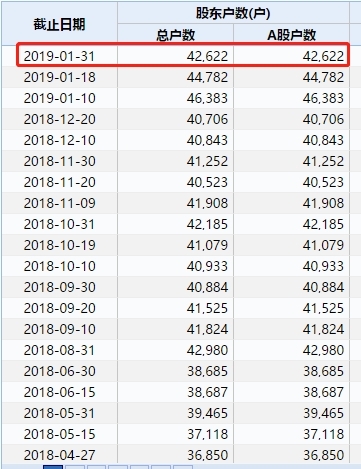Click total households value 42,980
This screenshot has height=469, width=361.
point(207,350)
